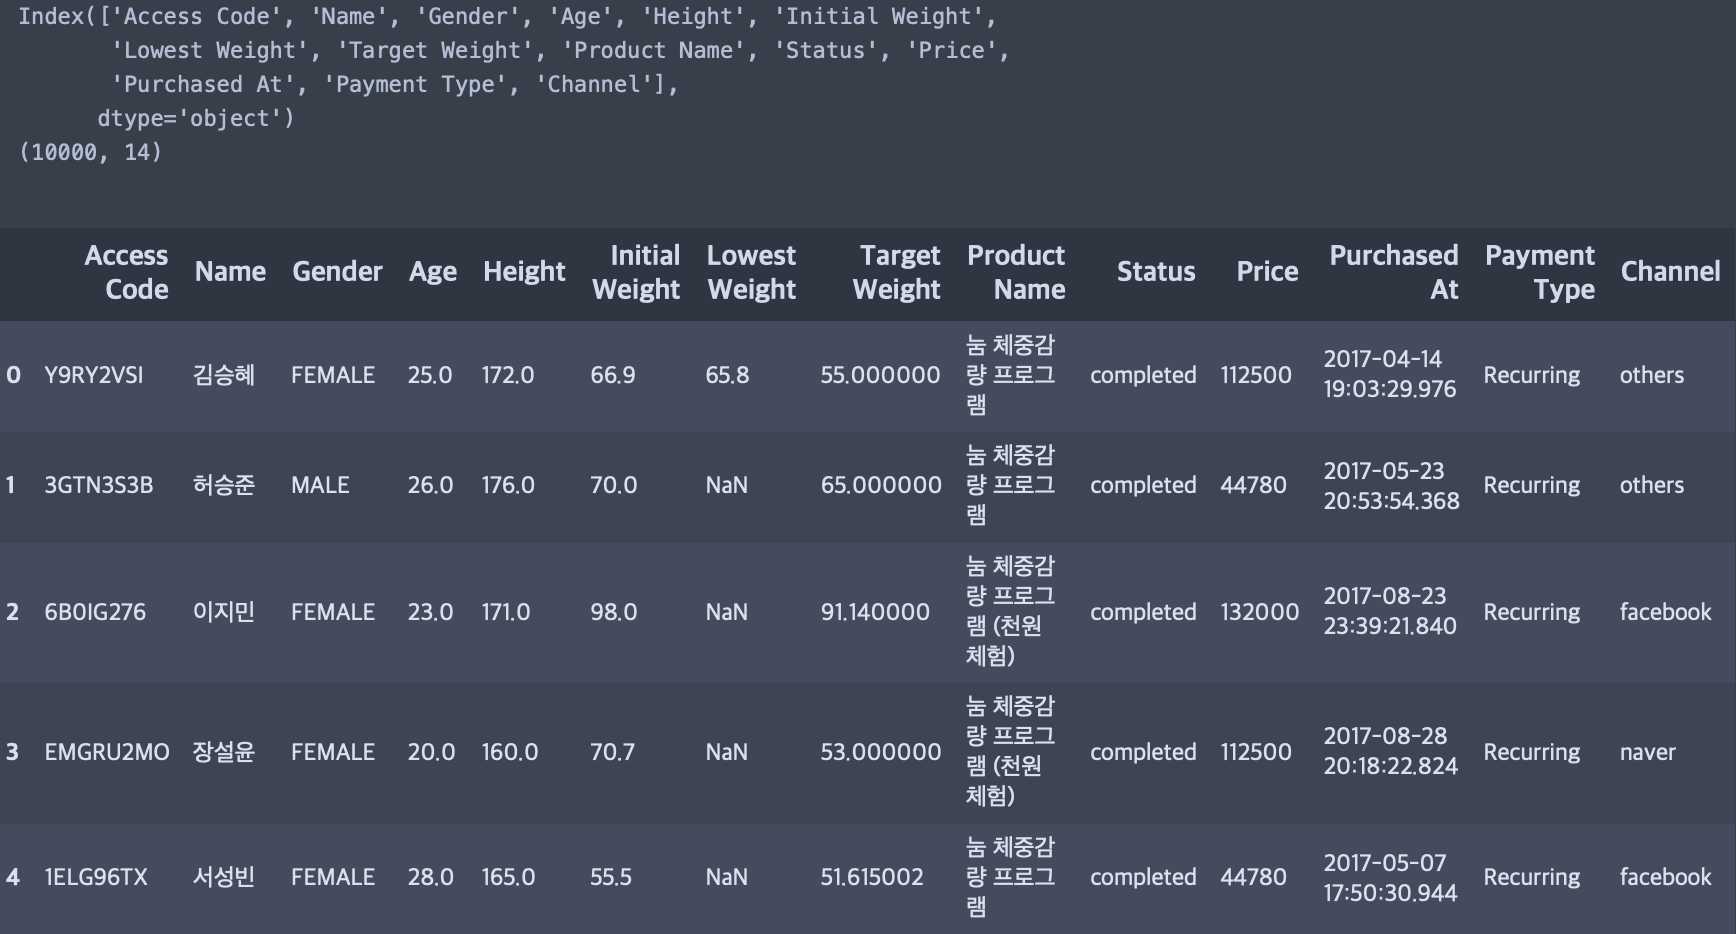Click initial weight 55.5
Screen dimensions: 1736x934
611,877
